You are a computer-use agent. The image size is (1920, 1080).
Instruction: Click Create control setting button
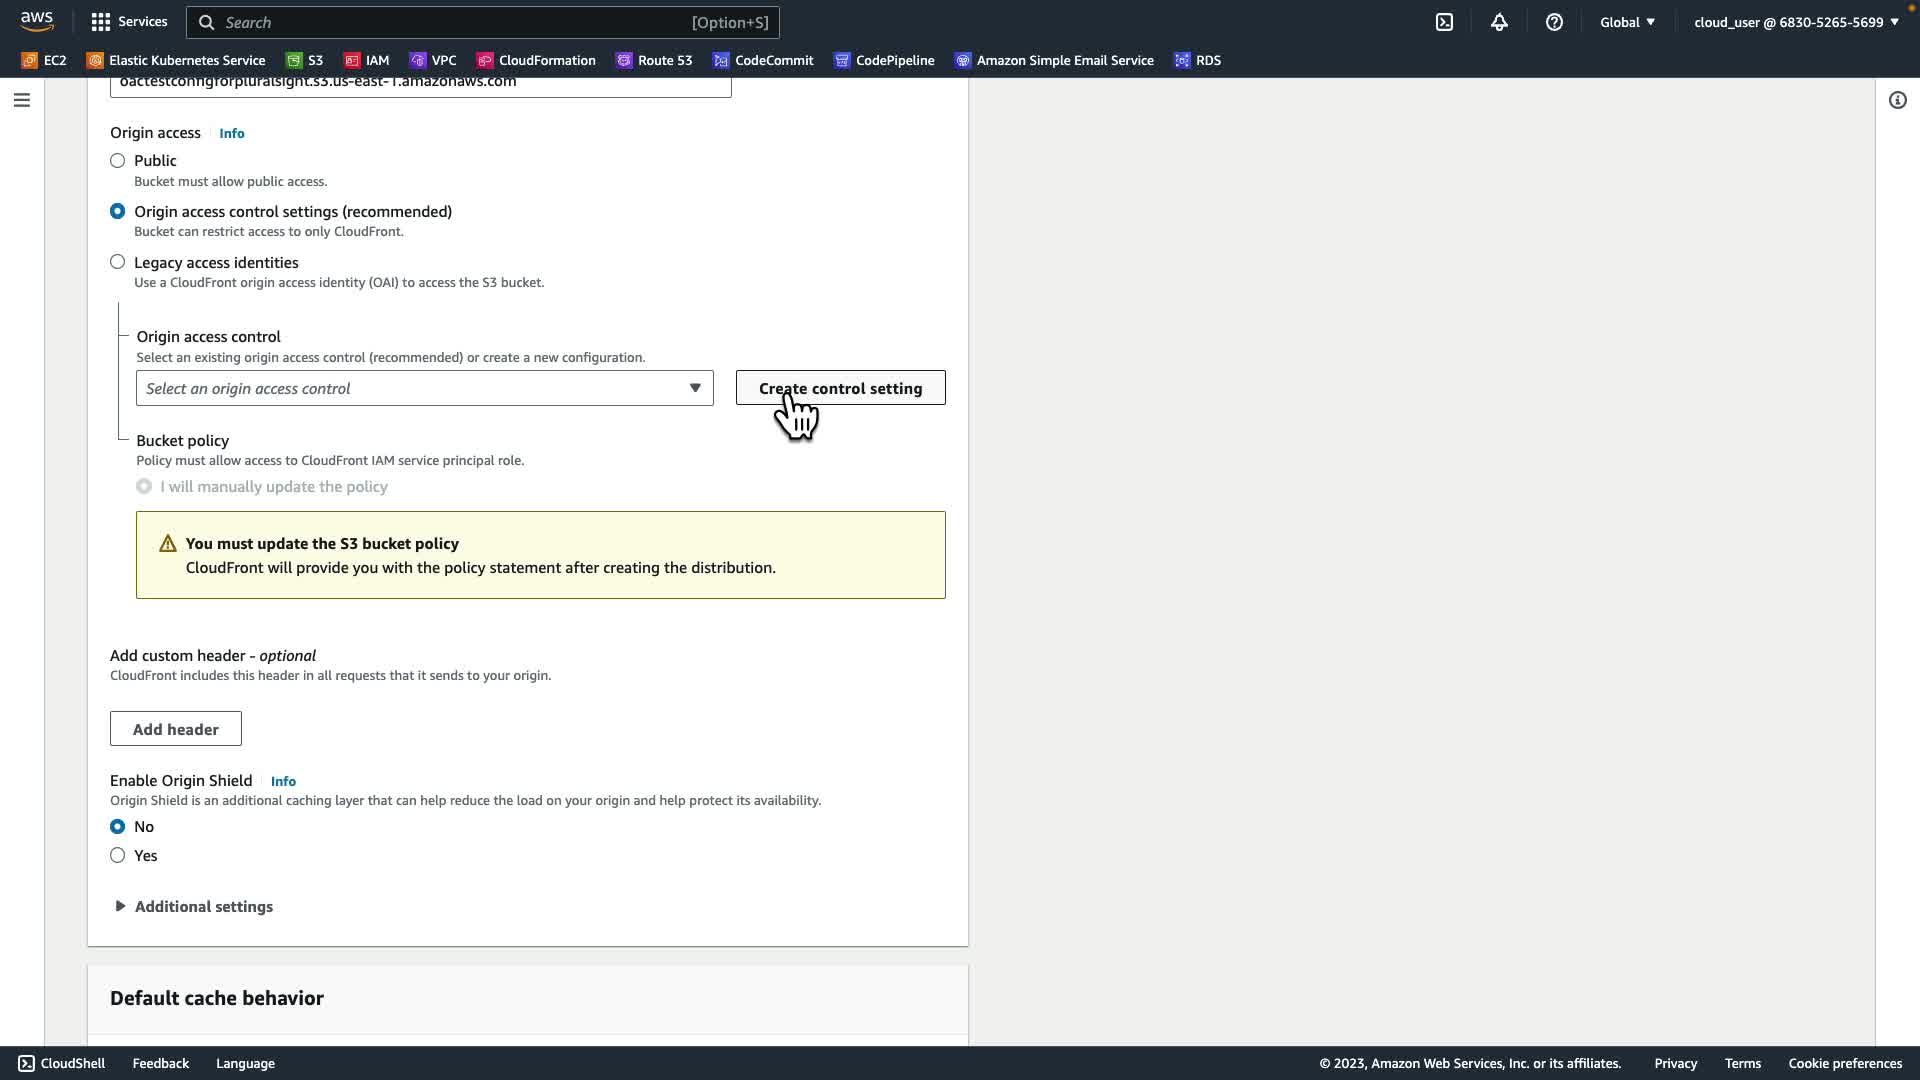pyautogui.click(x=840, y=388)
